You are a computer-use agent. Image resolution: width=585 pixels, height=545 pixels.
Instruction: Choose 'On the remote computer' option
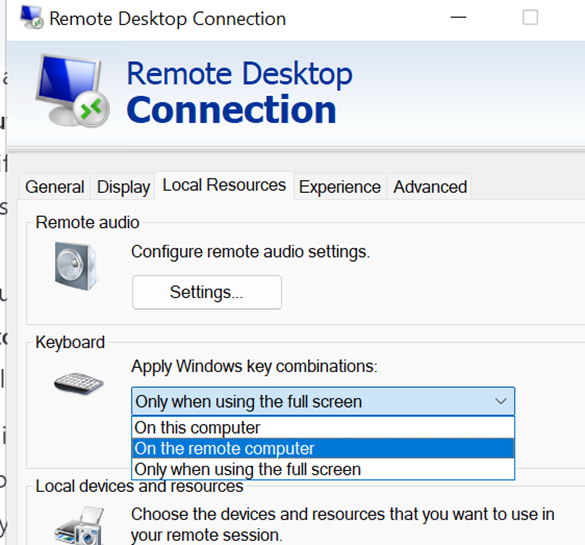(x=323, y=448)
